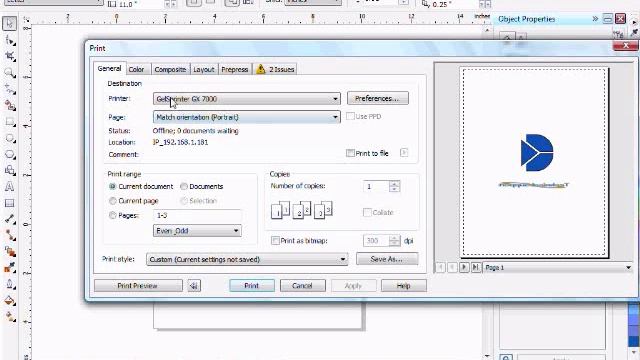Select the Connector tool

(x=10, y=236)
